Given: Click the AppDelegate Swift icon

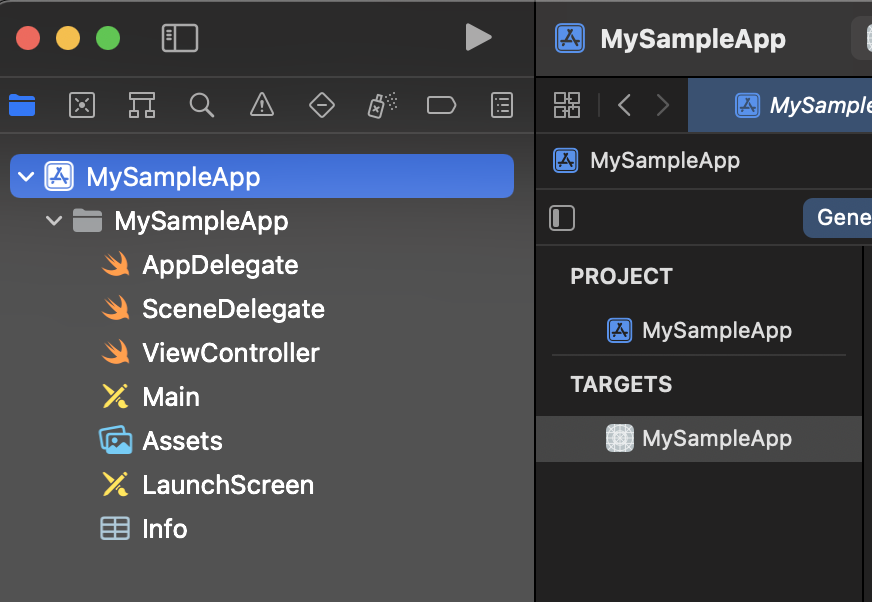Looking at the screenshot, I should [116, 265].
